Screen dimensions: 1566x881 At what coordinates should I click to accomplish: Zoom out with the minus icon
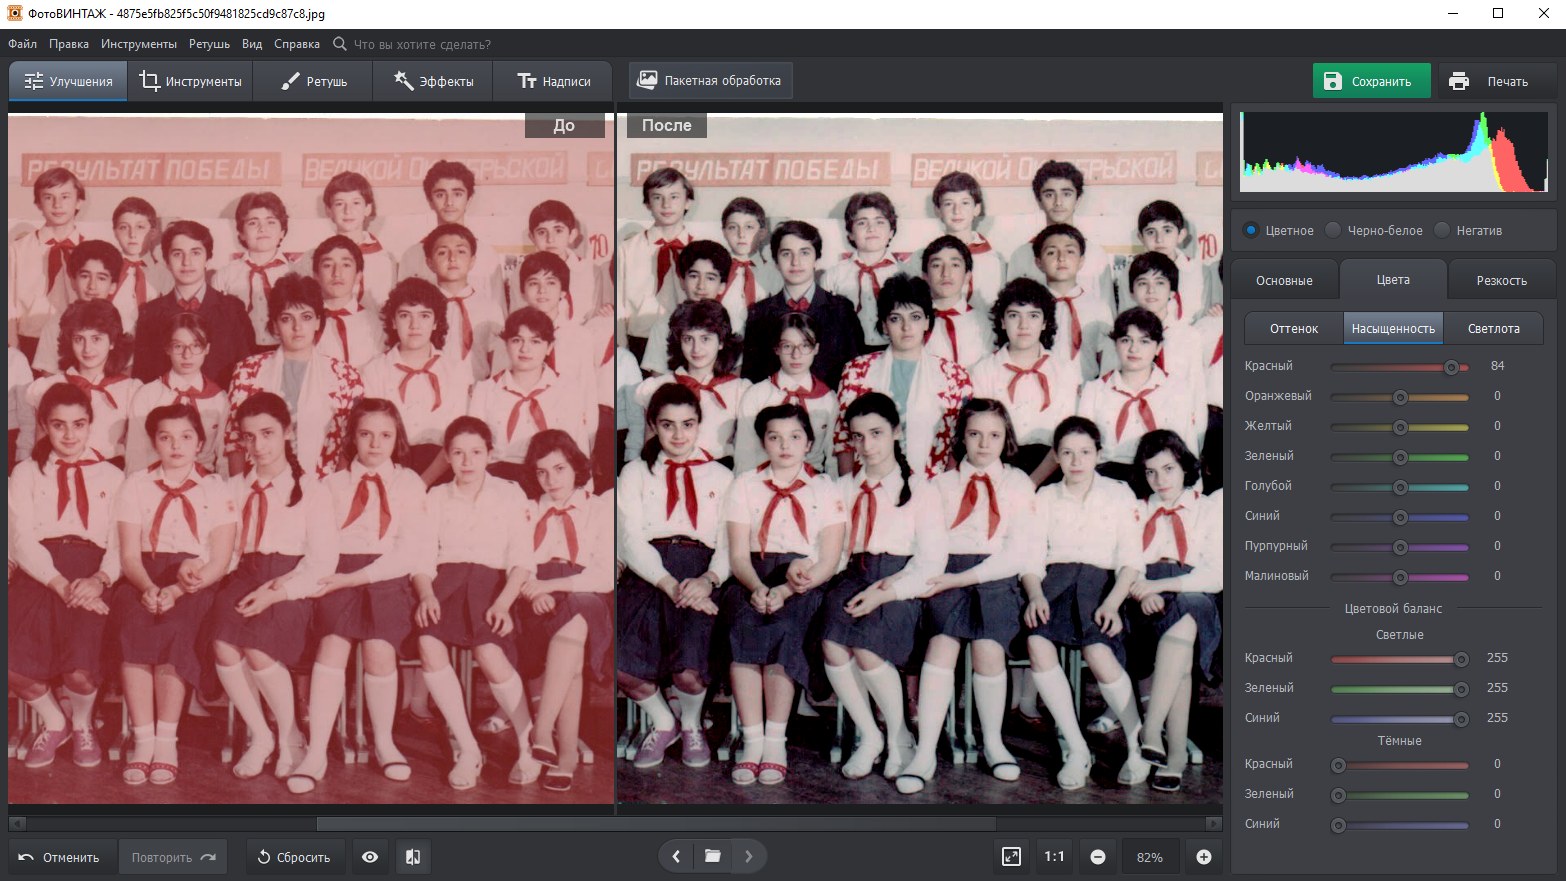[1098, 857]
